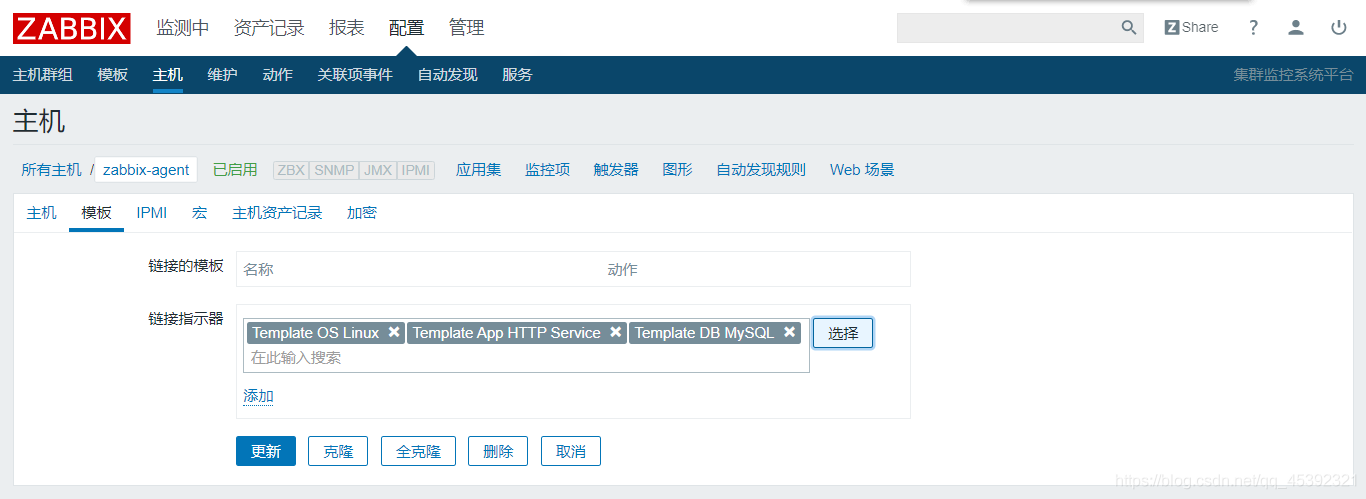Open the 触发器 link
The width and height of the screenshot is (1366, 499).
[x=616, y=170]
